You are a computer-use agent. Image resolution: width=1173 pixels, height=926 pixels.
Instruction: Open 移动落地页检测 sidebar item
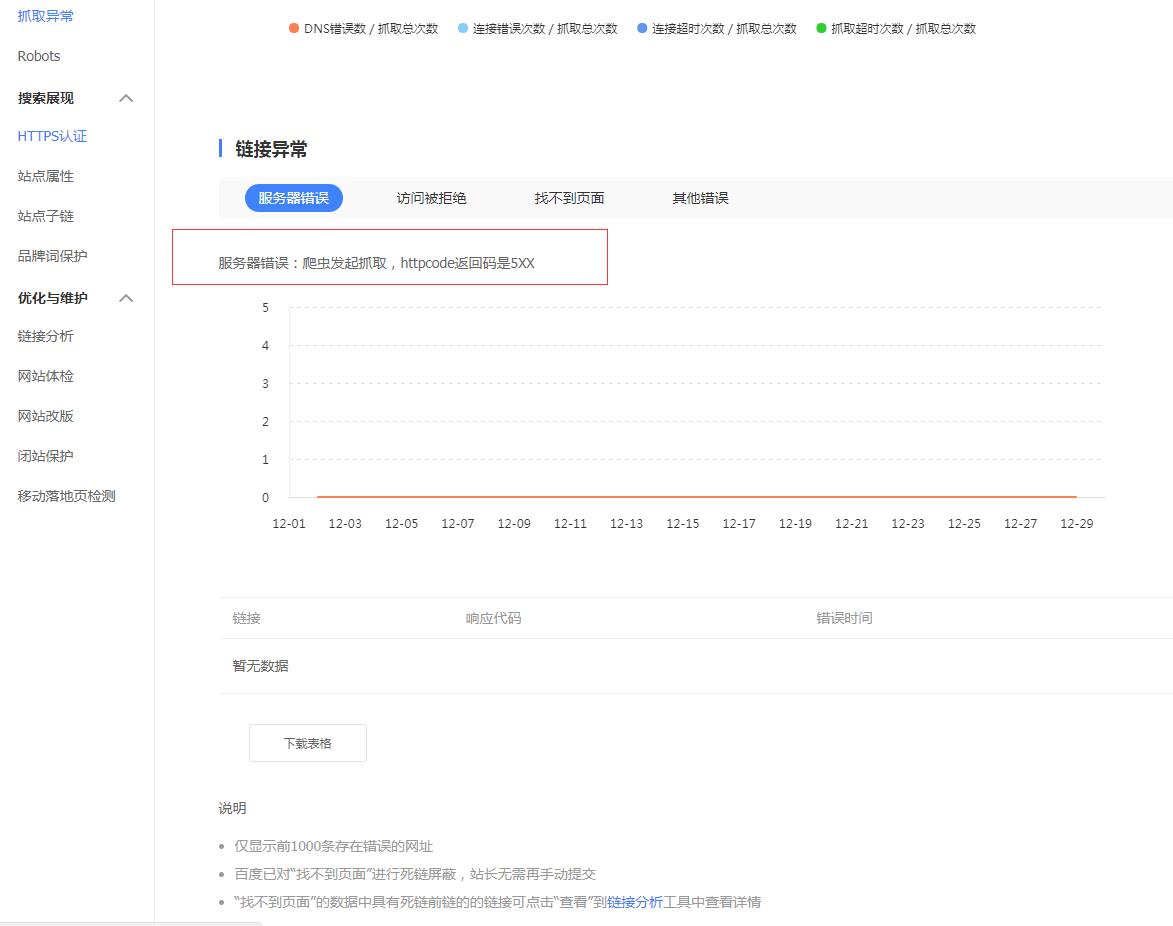coord(66,496)
